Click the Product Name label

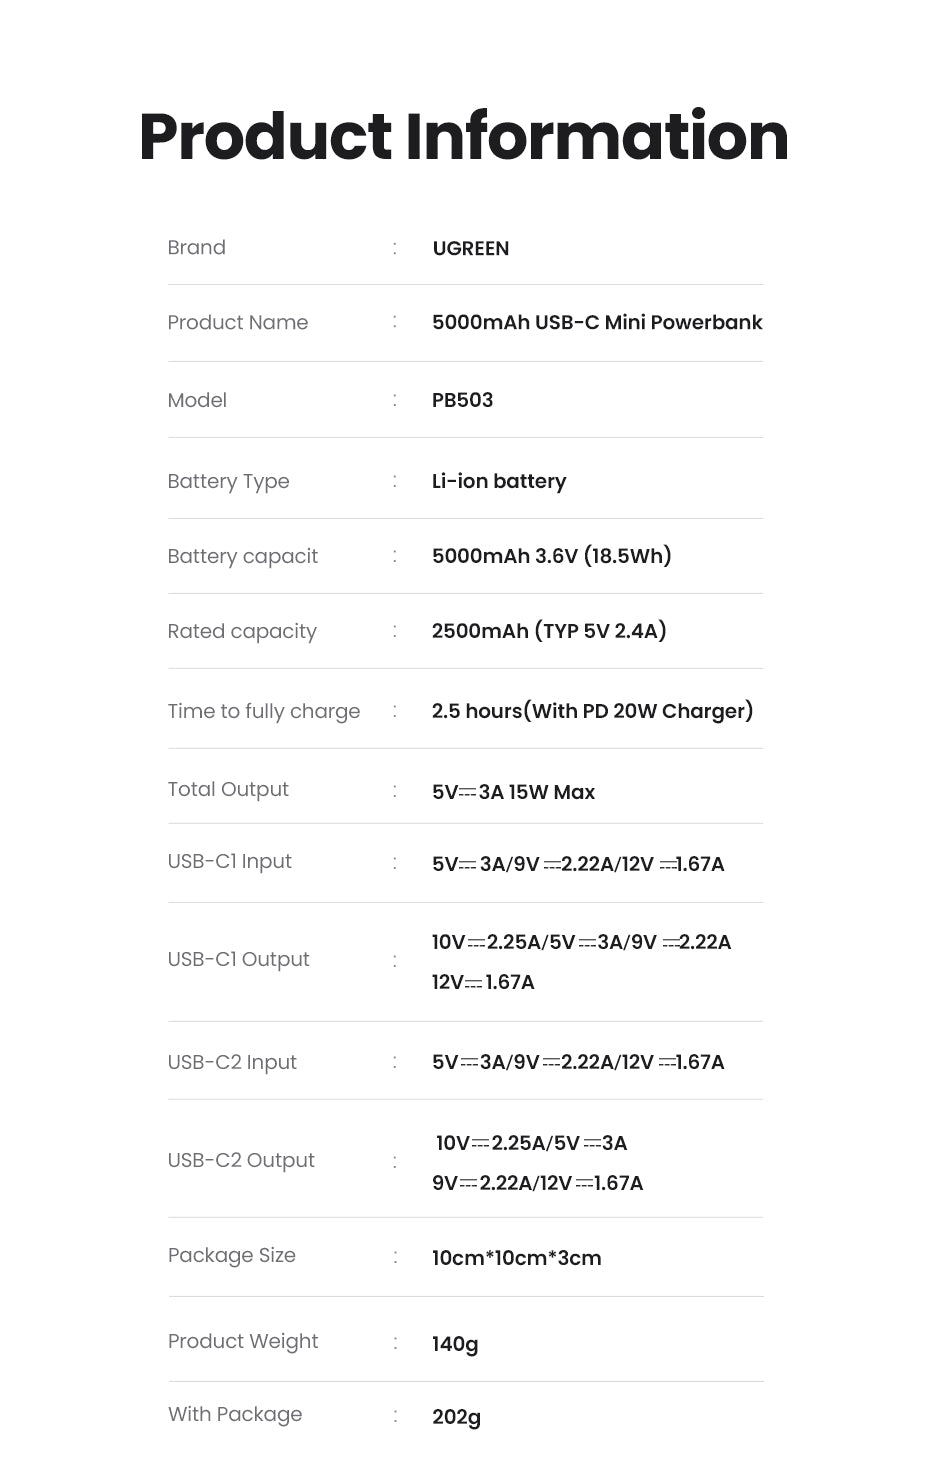pos(238,323)
